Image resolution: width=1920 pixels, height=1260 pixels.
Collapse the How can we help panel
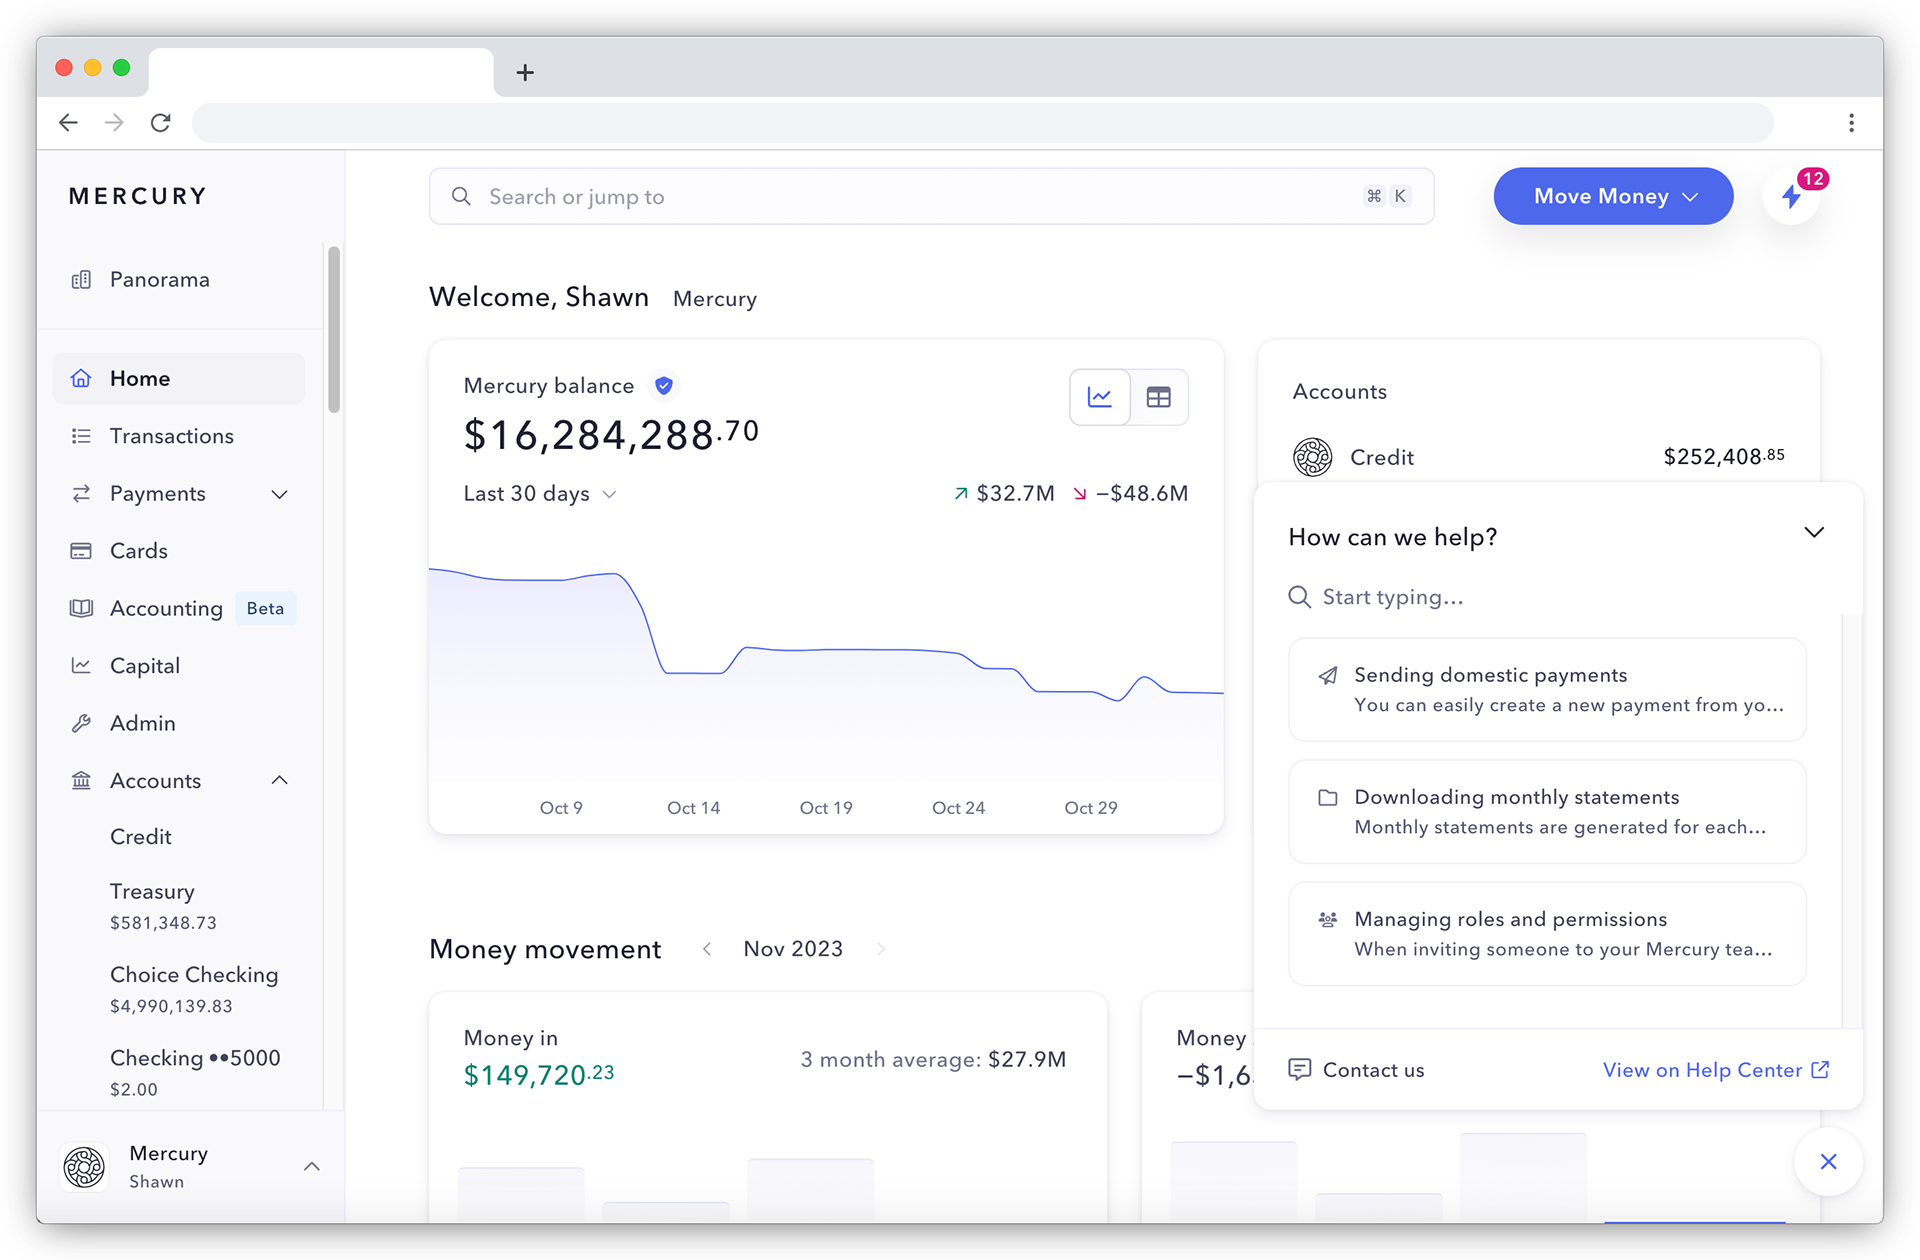(1814, 532)
